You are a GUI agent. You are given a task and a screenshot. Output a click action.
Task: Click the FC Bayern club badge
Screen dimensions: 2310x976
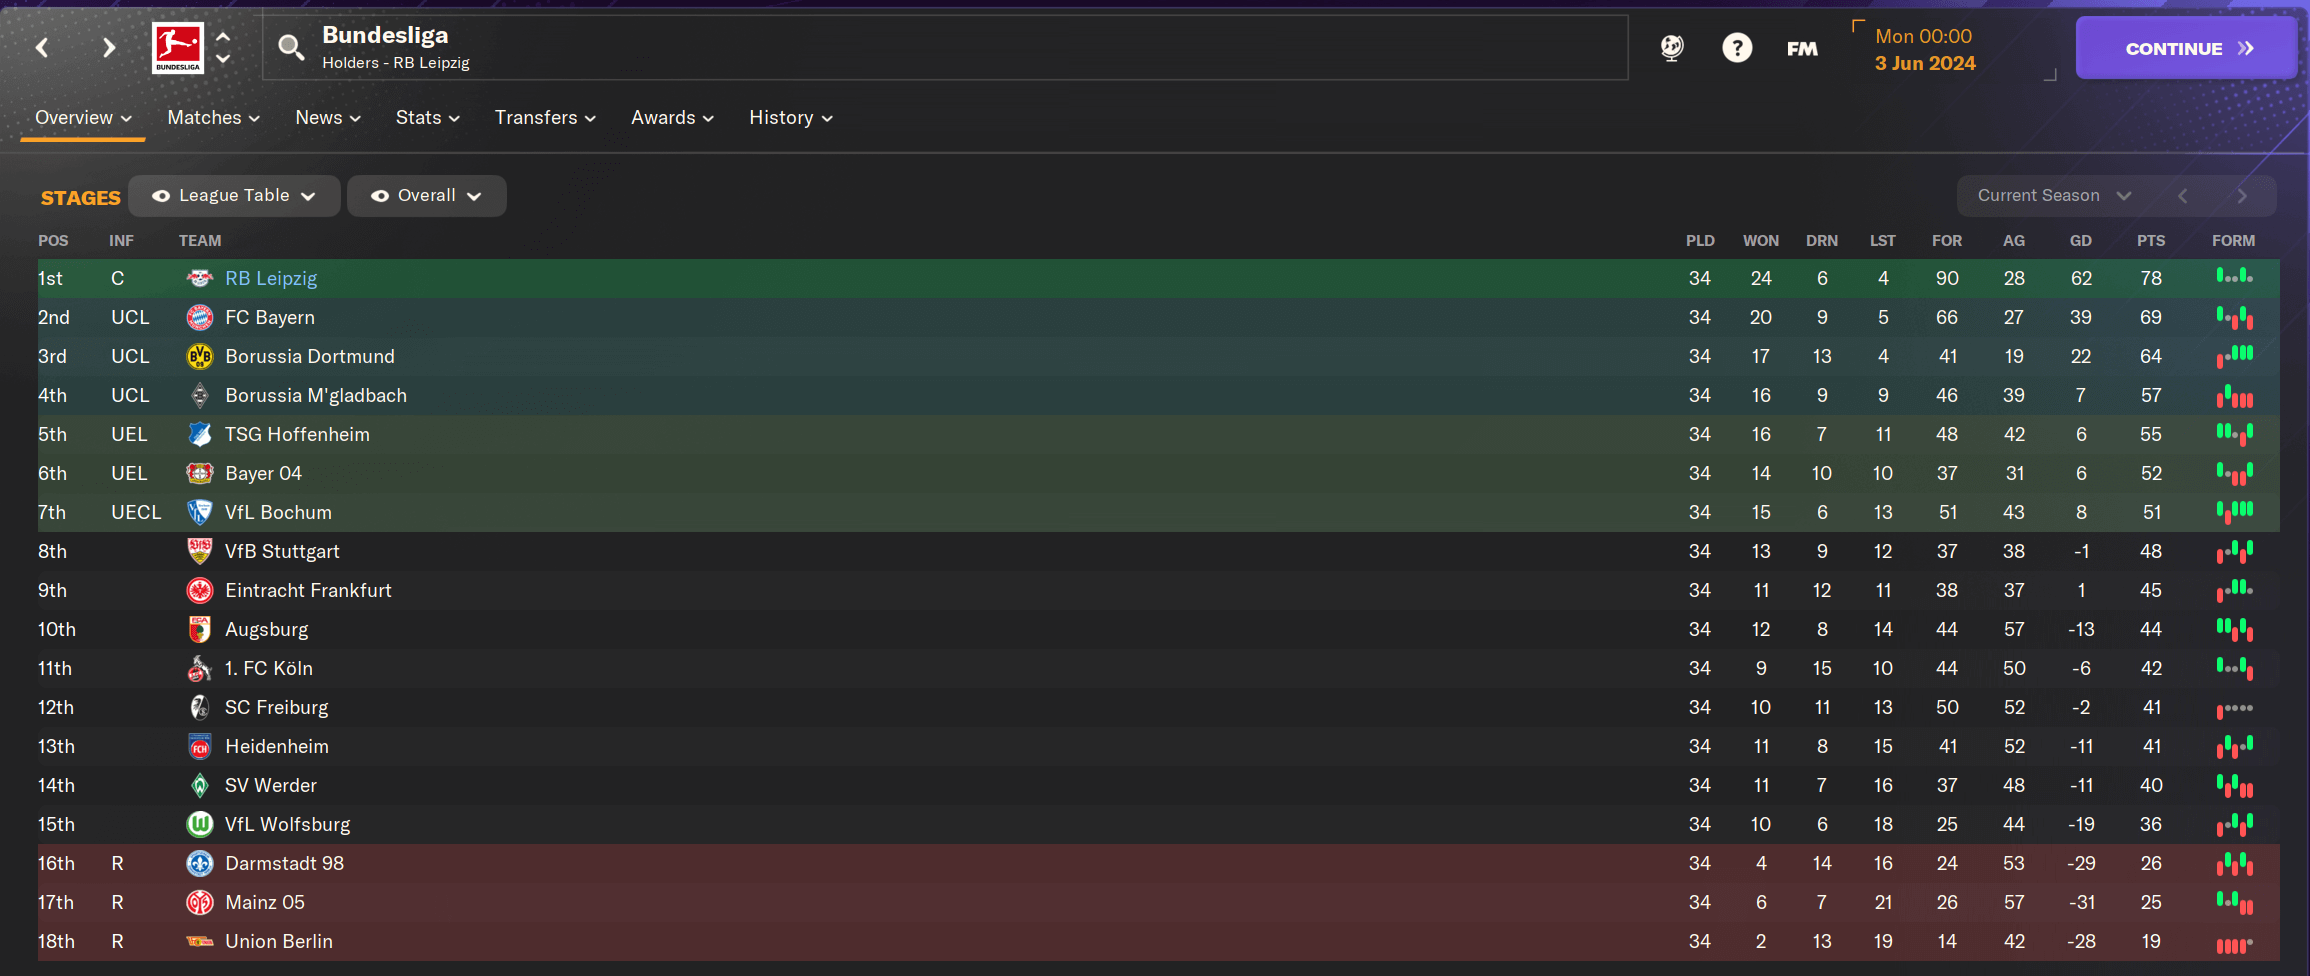point(200,318)
